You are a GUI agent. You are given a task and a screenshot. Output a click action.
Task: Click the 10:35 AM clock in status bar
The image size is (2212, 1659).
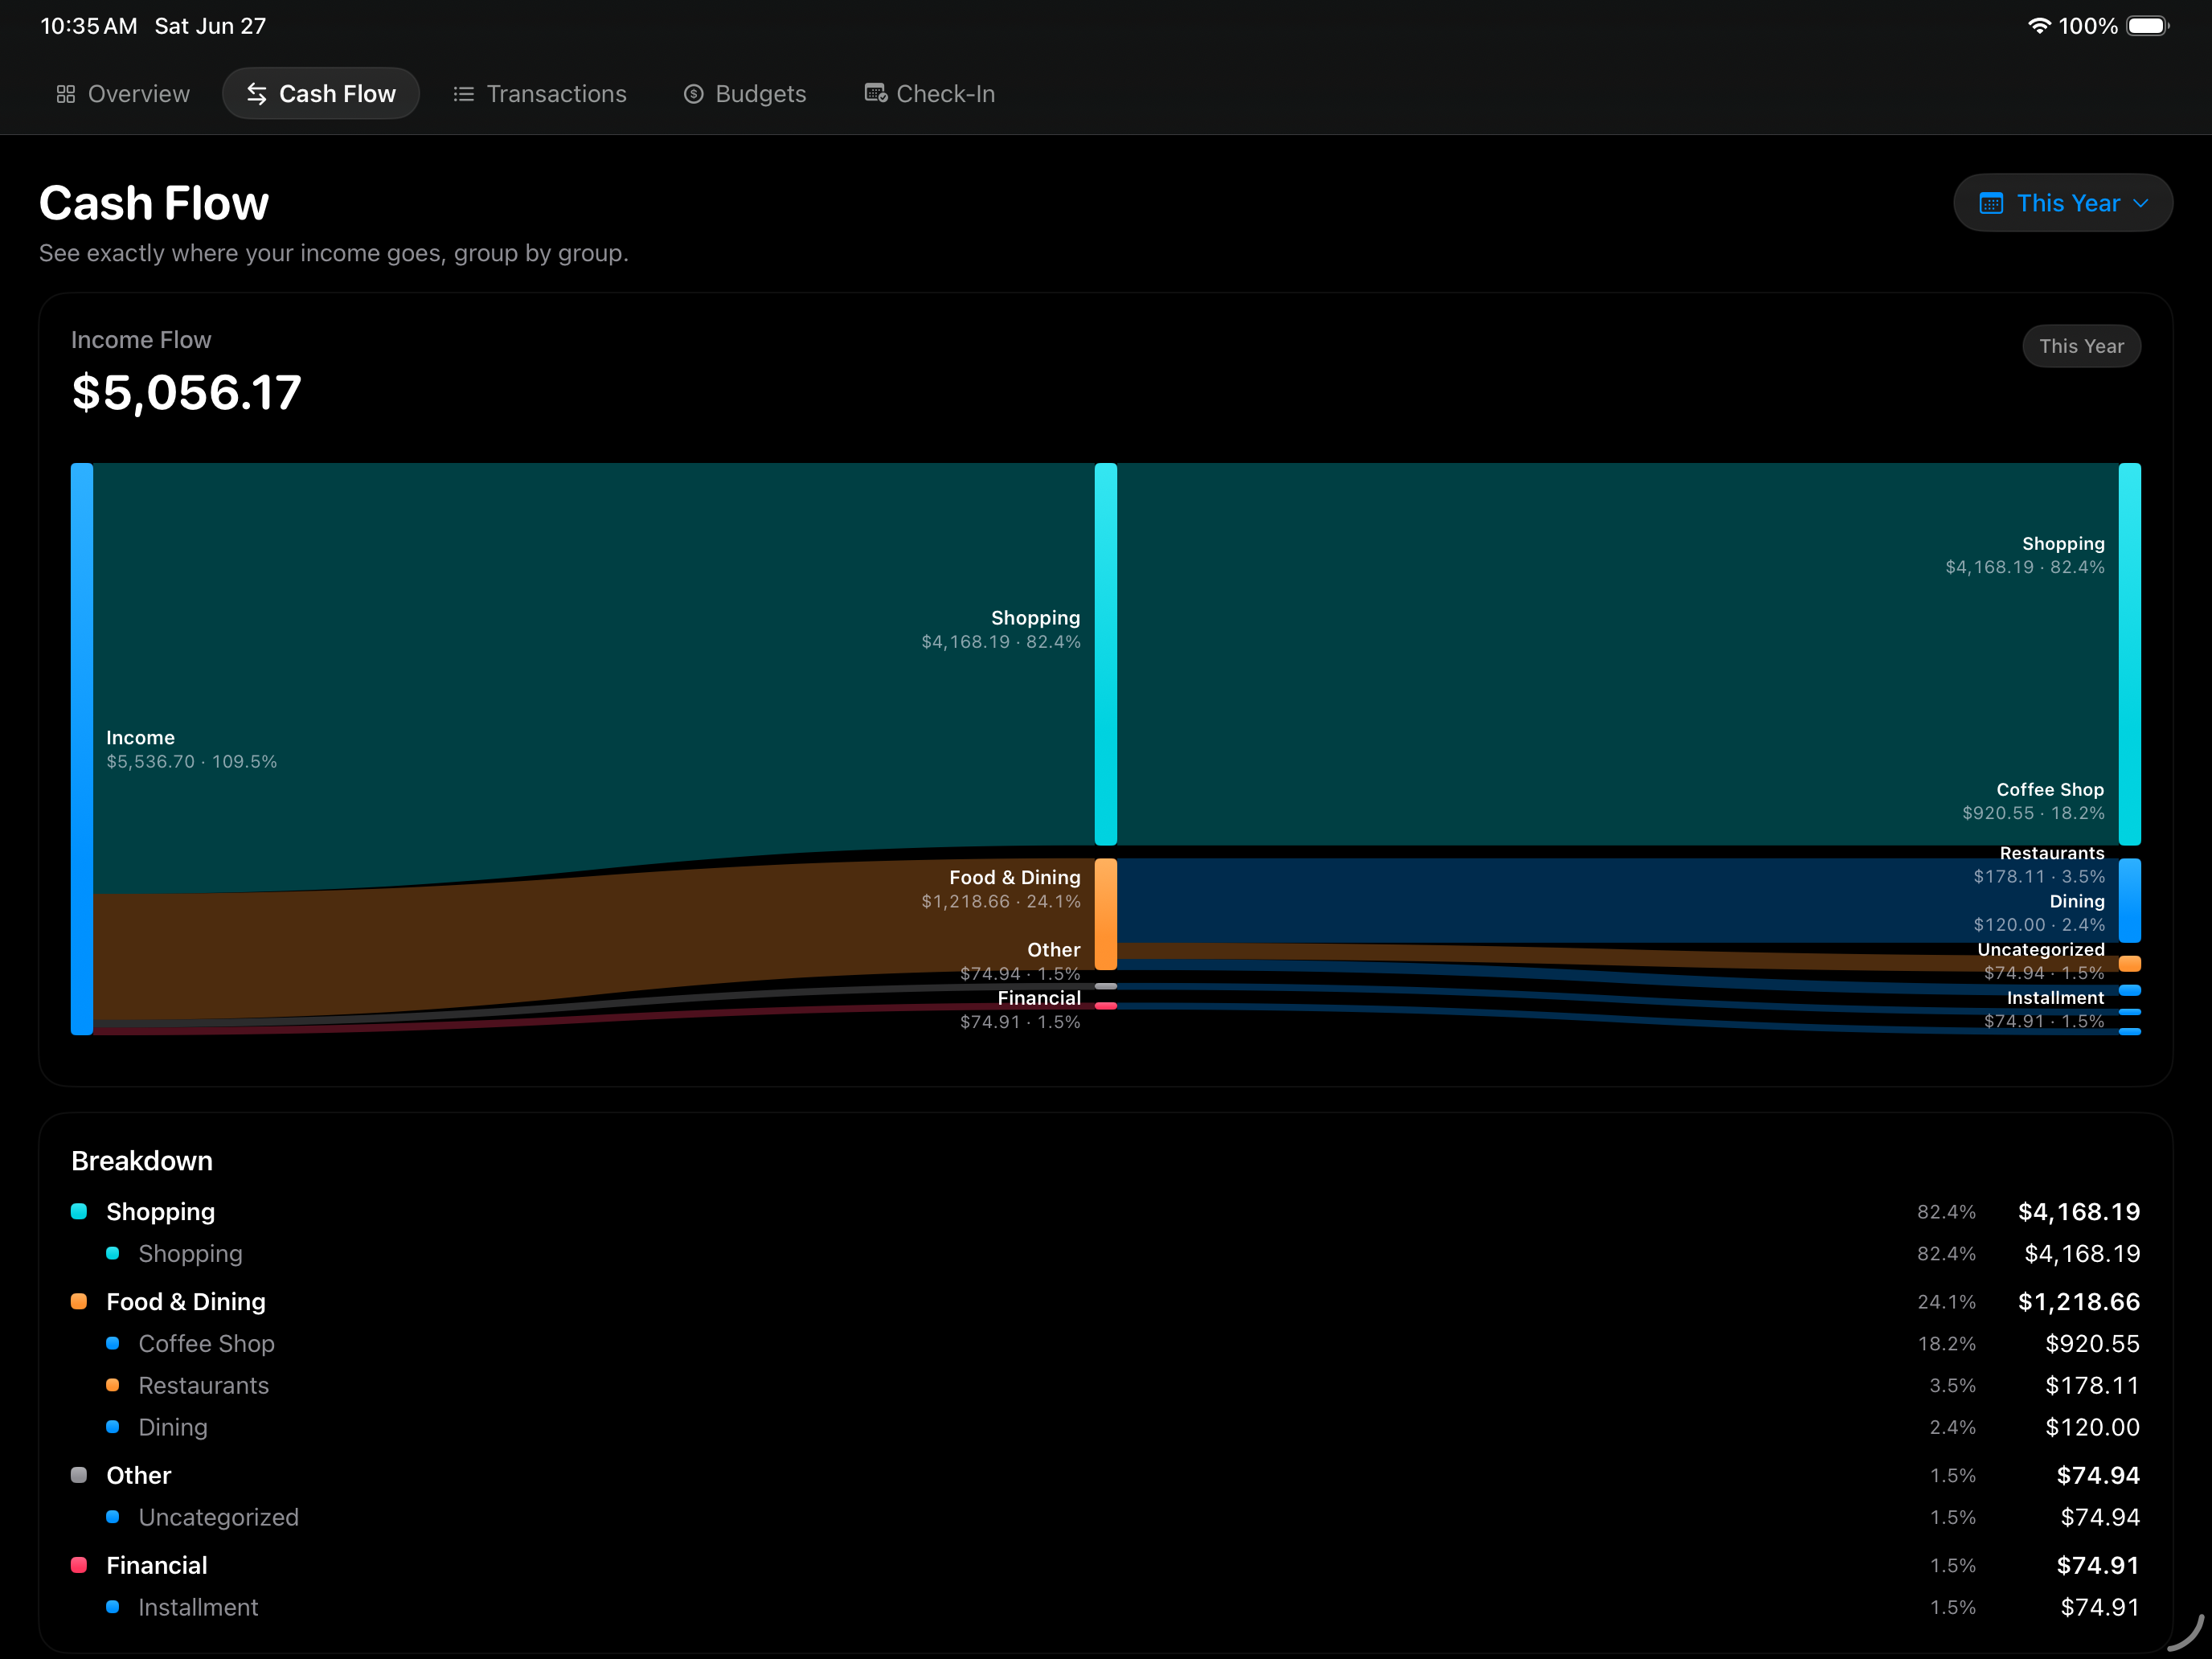(89, 26)
